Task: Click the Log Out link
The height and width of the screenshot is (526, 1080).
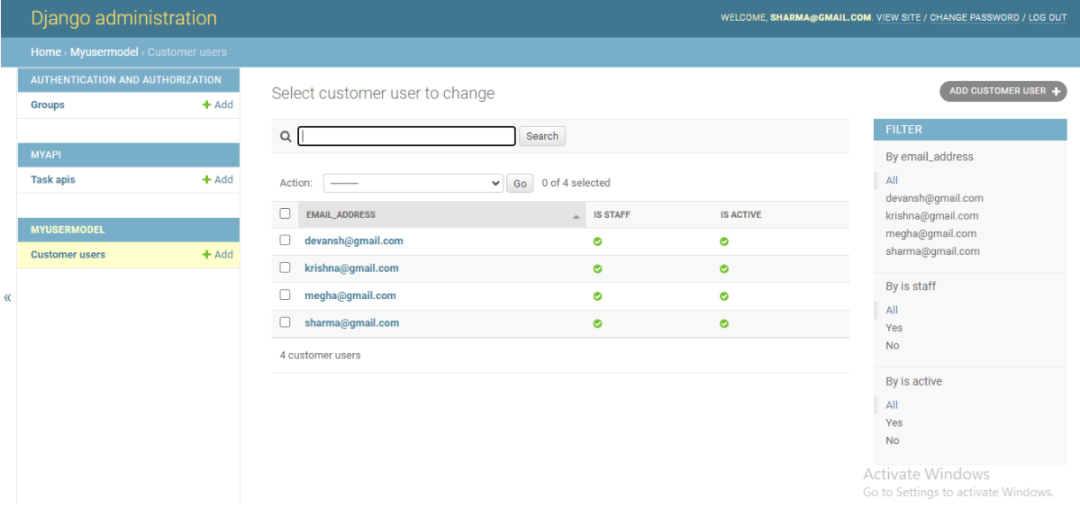Action: coord(1048,18)
